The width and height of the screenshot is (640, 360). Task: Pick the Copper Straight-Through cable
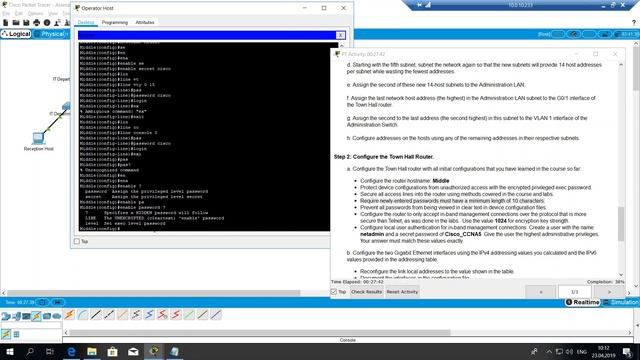pyautogui.click(x=96, y=315)
